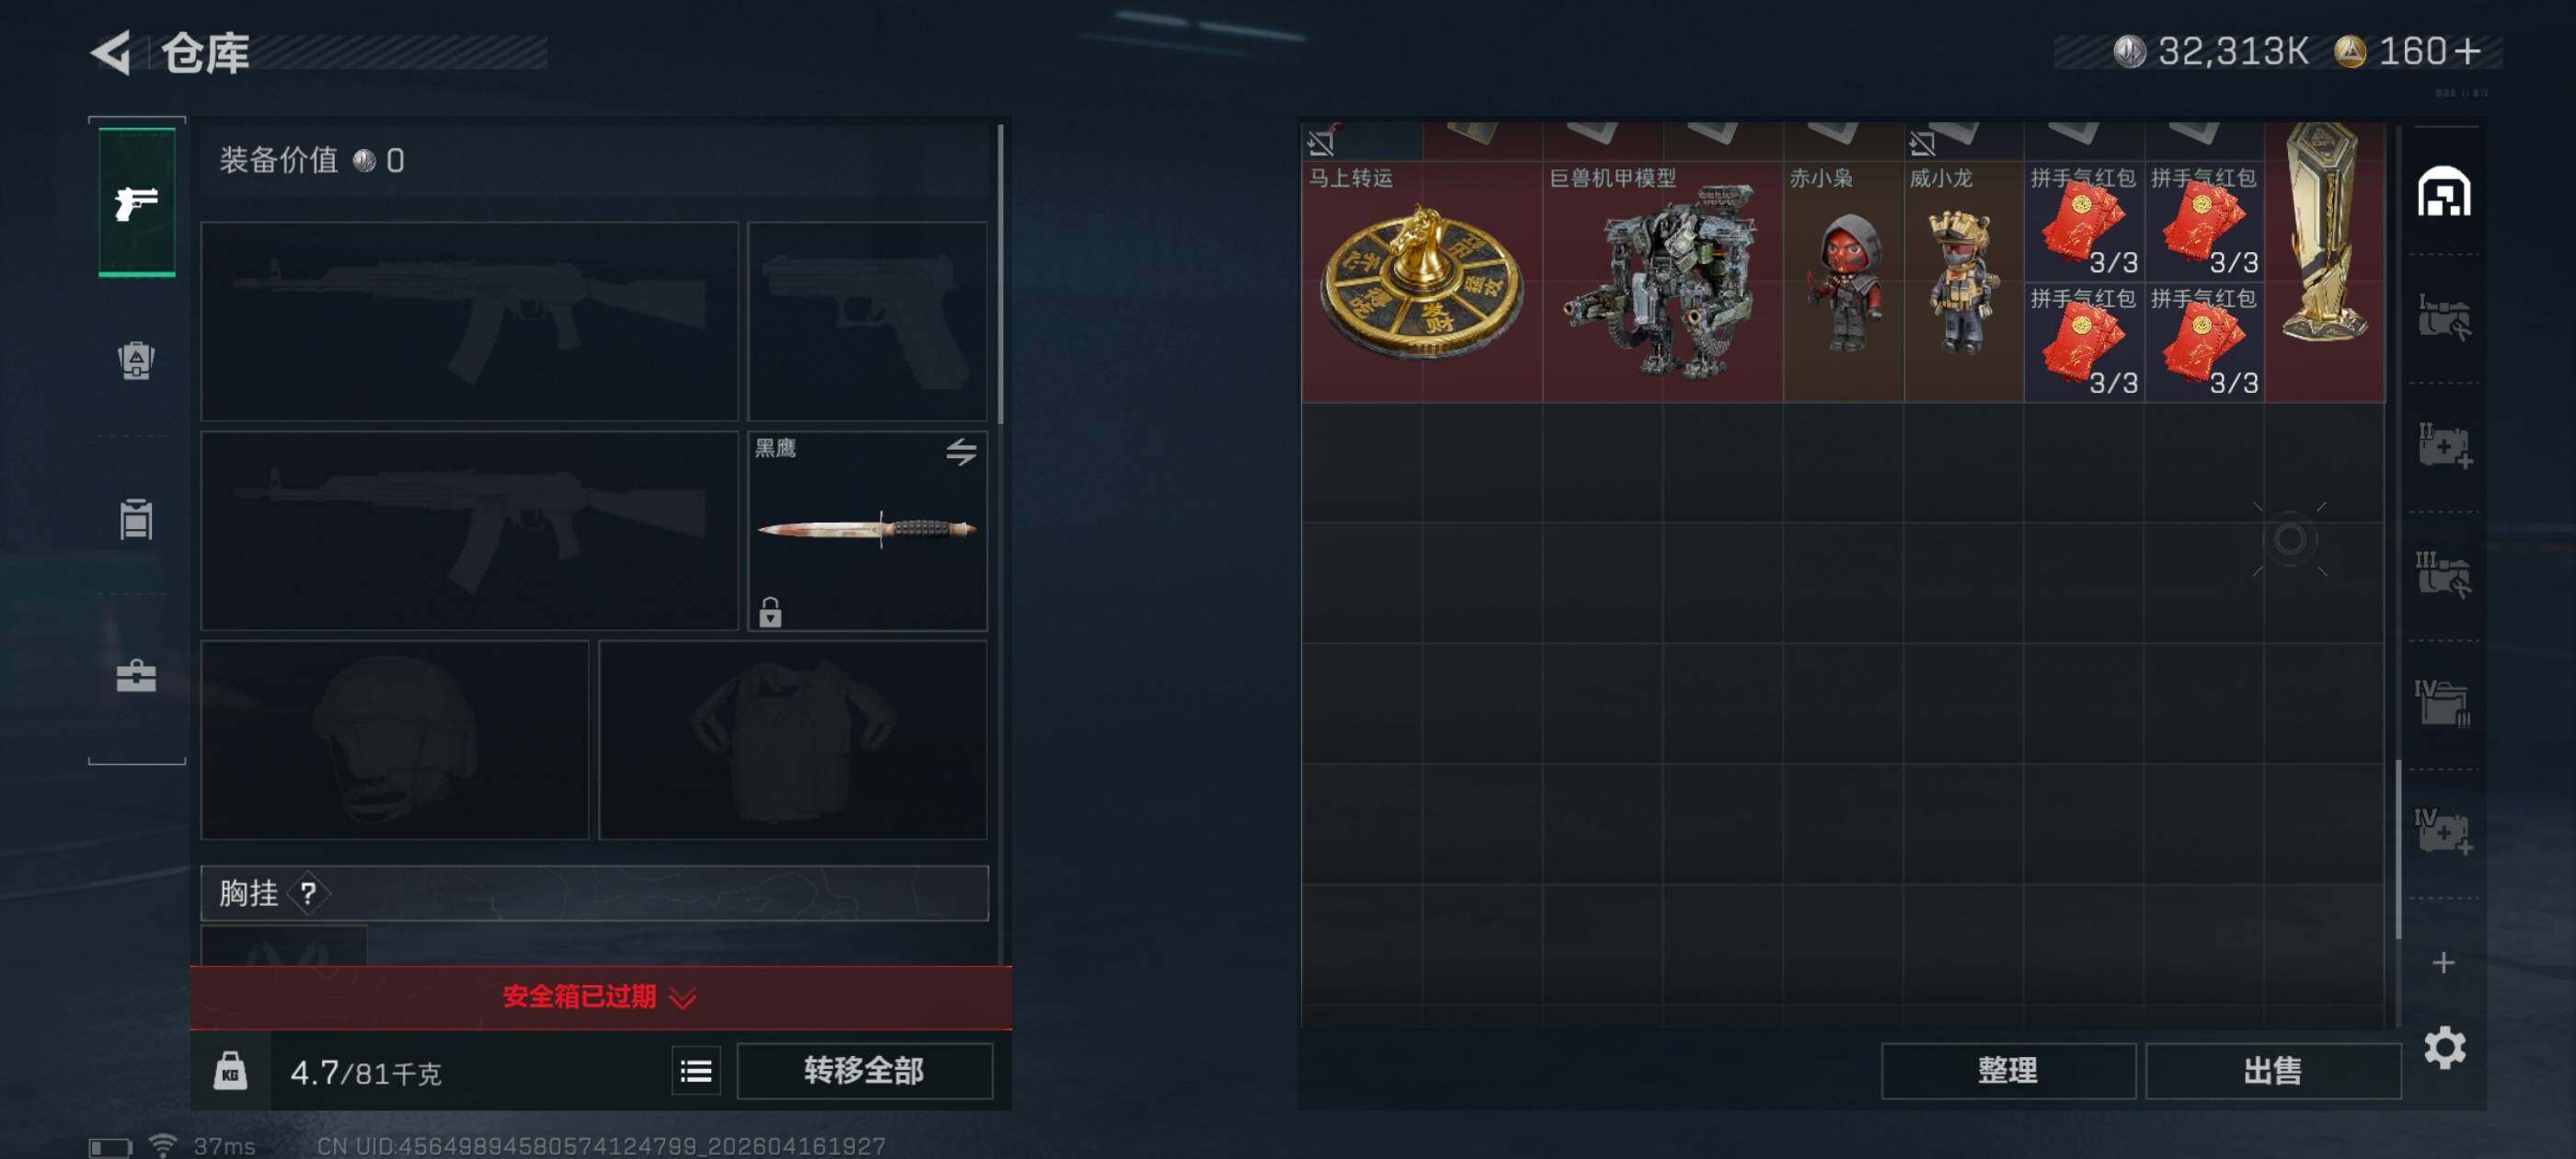Open stash settings gear icon
2576x1159 pixels.
(2445, 1048)
